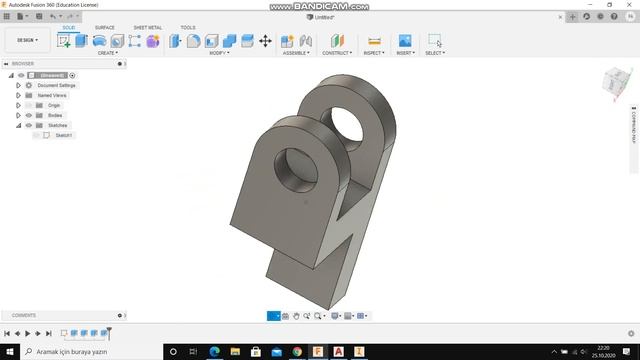The image size is (640, 360).
Task: Switch to the SHEET METAL tab
Action: pyautogui.click(x=148, y=28)
